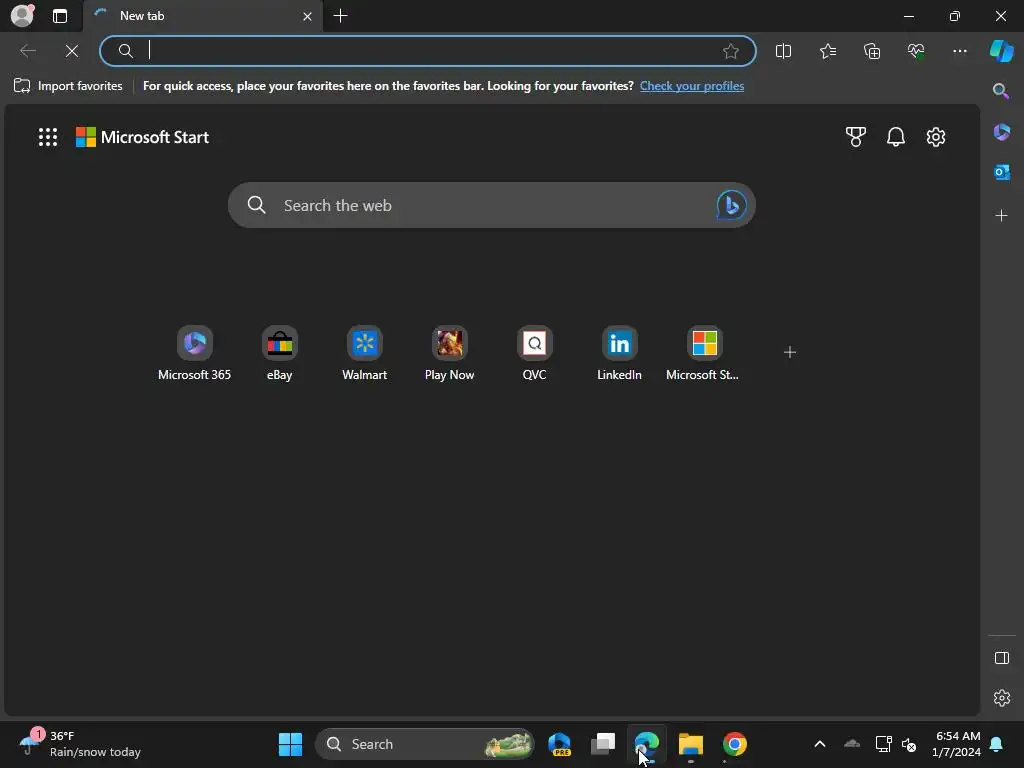Open the network tray icon
Viewport: 1024px width, 768px height.
click(x=883, y=744)
